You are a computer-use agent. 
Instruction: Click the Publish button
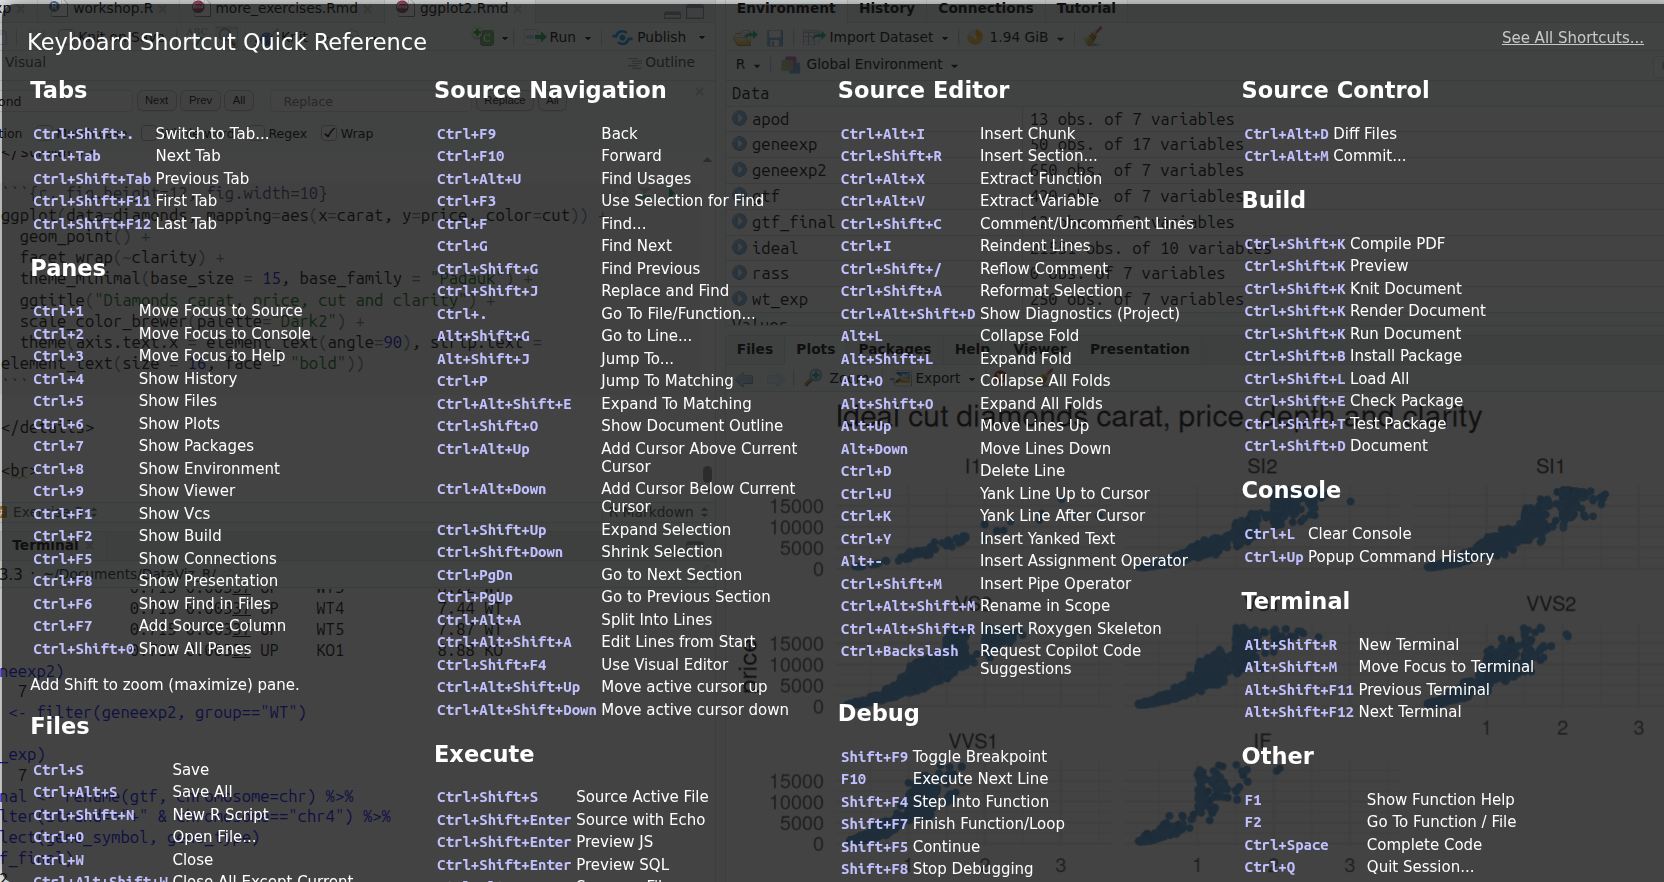point(650,37)
